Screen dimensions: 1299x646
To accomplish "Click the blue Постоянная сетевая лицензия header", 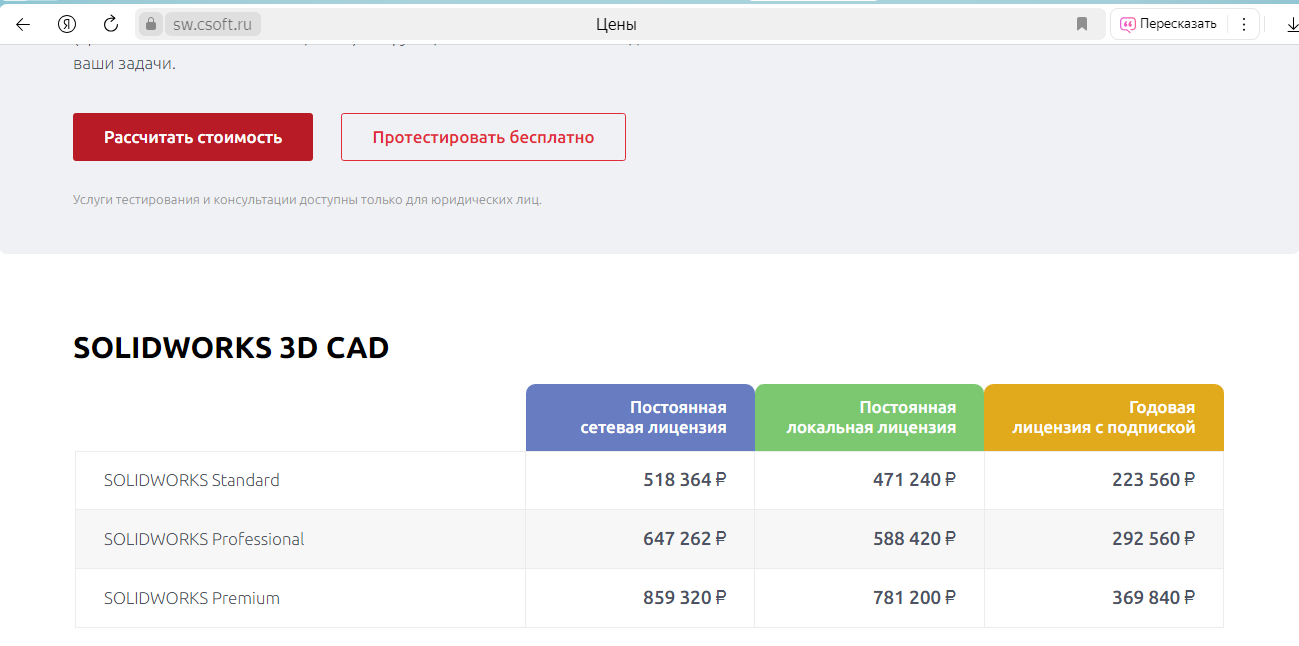I will [640, 418].
